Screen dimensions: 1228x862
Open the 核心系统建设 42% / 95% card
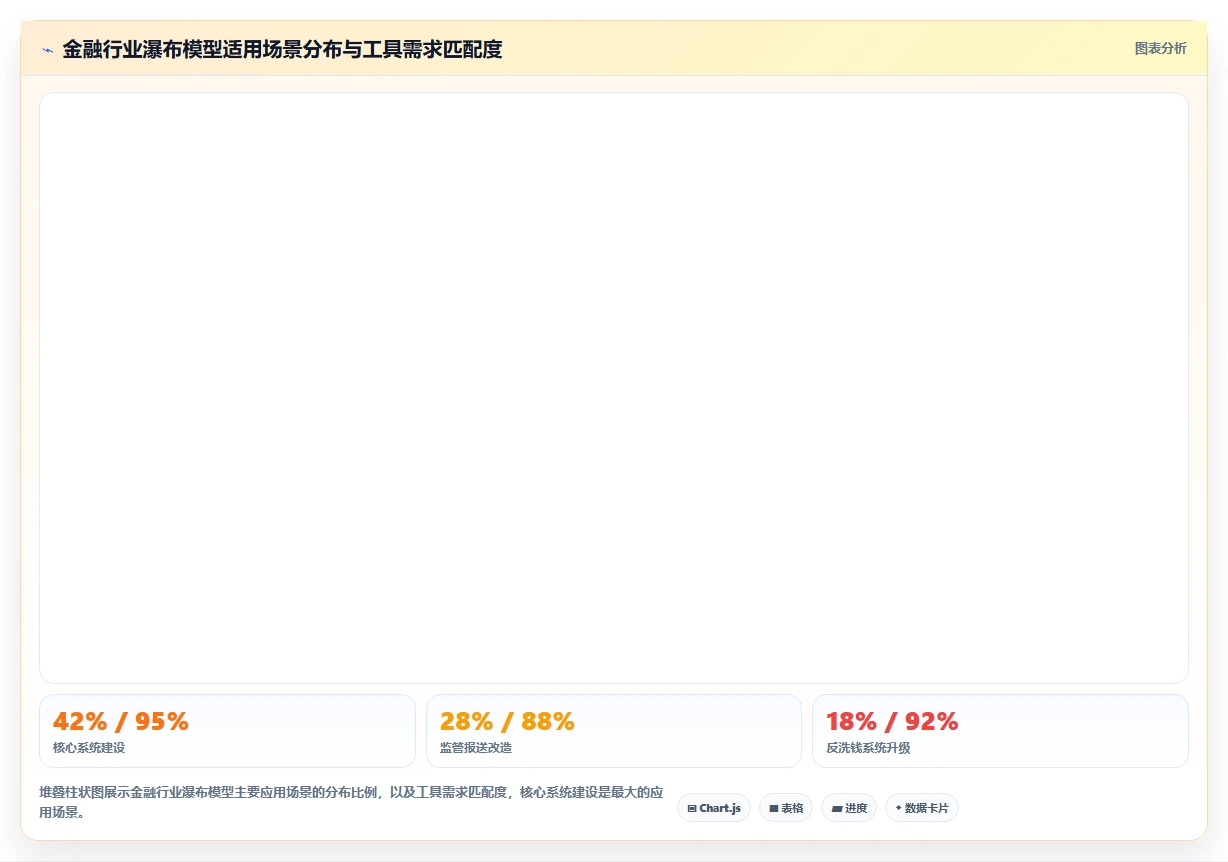point(227,731)
